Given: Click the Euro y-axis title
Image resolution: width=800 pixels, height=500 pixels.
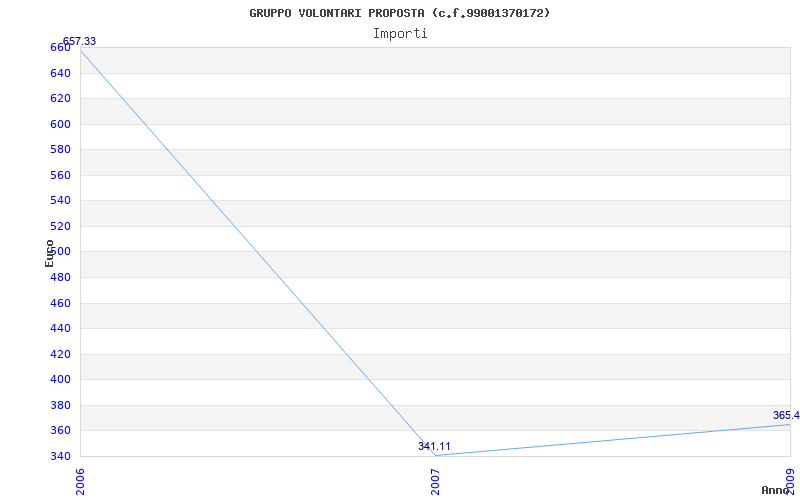Looking at the screenshot, I should (x=49, y=253).
